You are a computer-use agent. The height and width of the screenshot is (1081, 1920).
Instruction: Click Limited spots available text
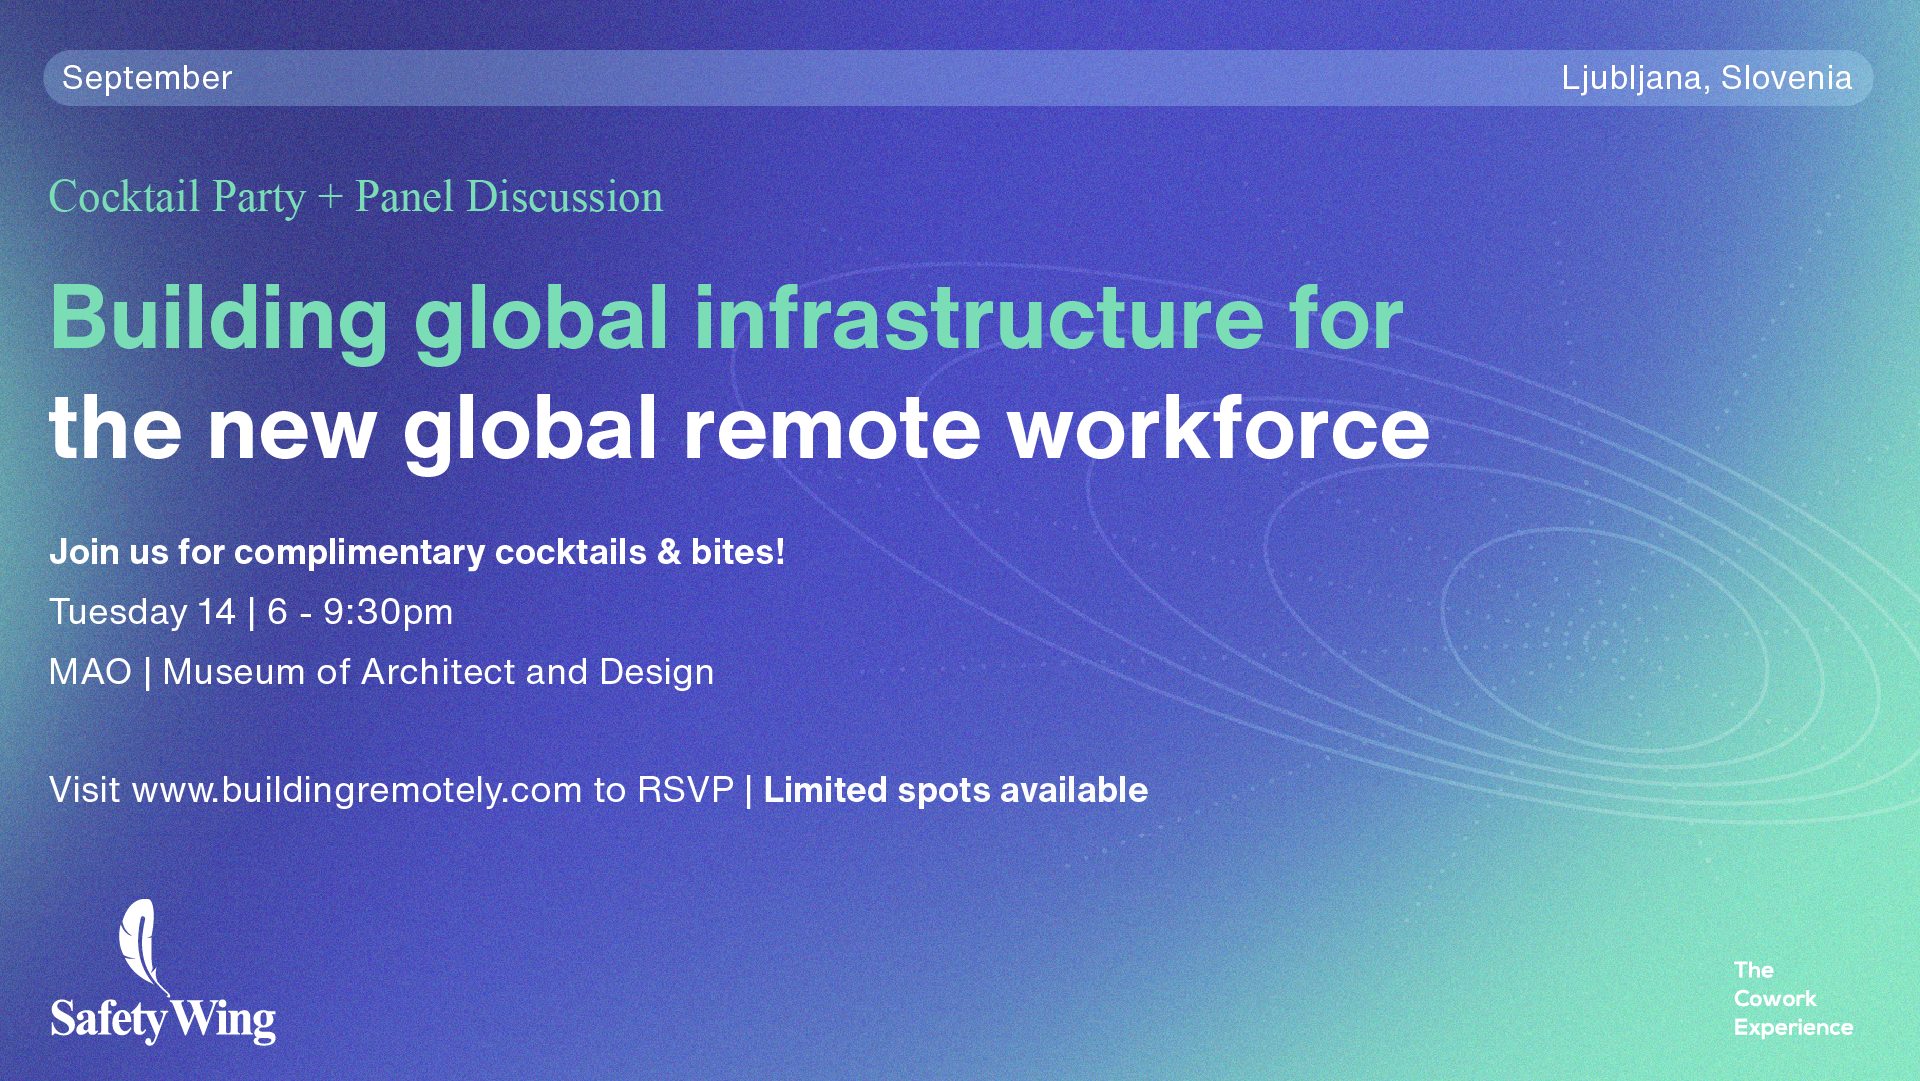pyautogui.click(x=955, y=790)
